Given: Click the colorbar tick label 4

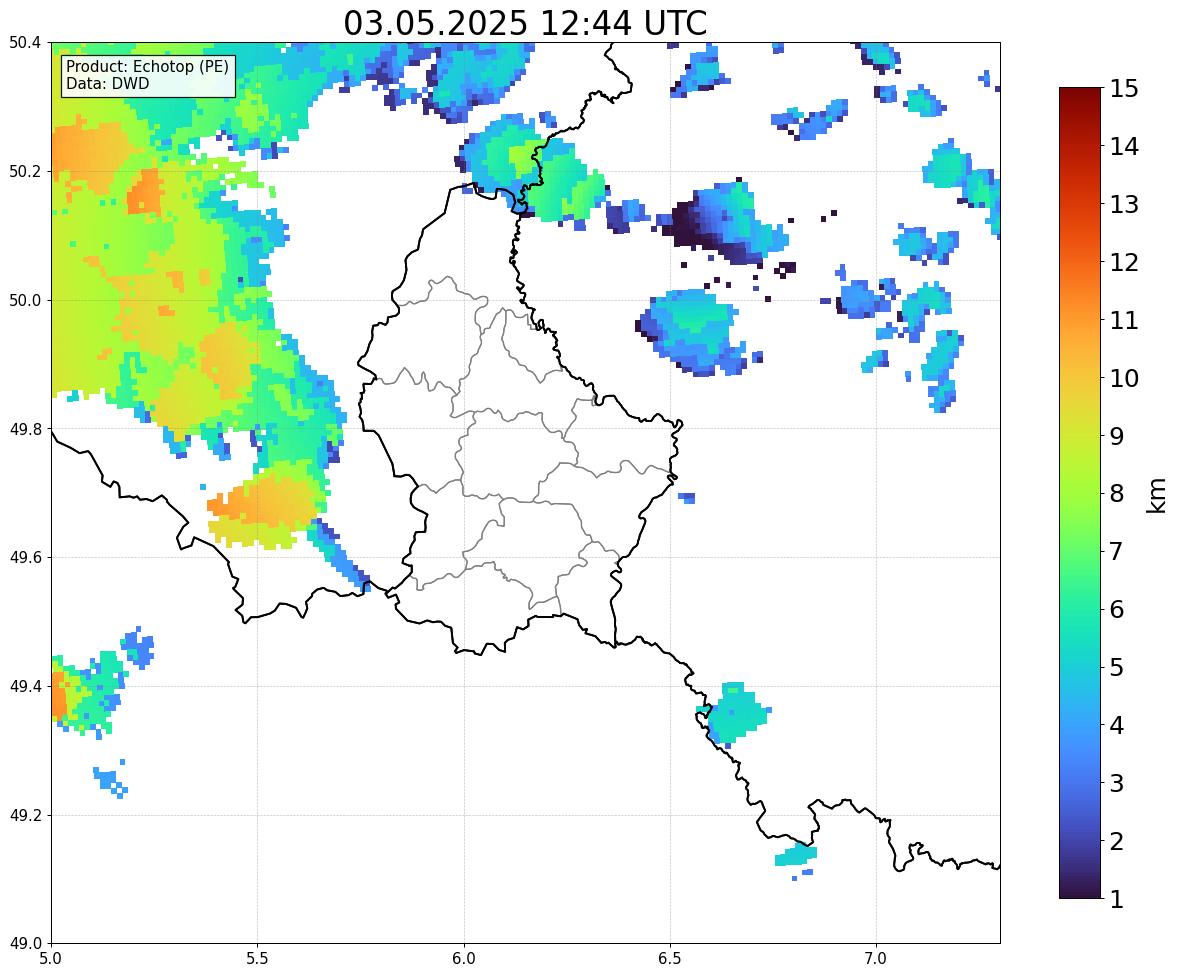Looking at the screenshot, I should coord(1116,725).
